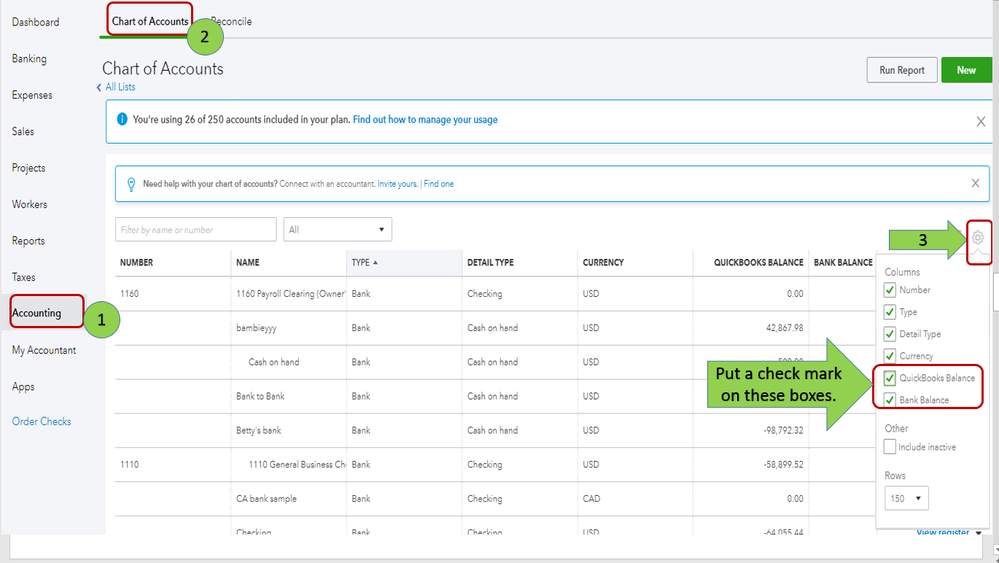The width and height of the screenshot is (999, 563).
Task: Open Find out how to manage your usage
Action: pyautogui.click(x=425, y=119)
